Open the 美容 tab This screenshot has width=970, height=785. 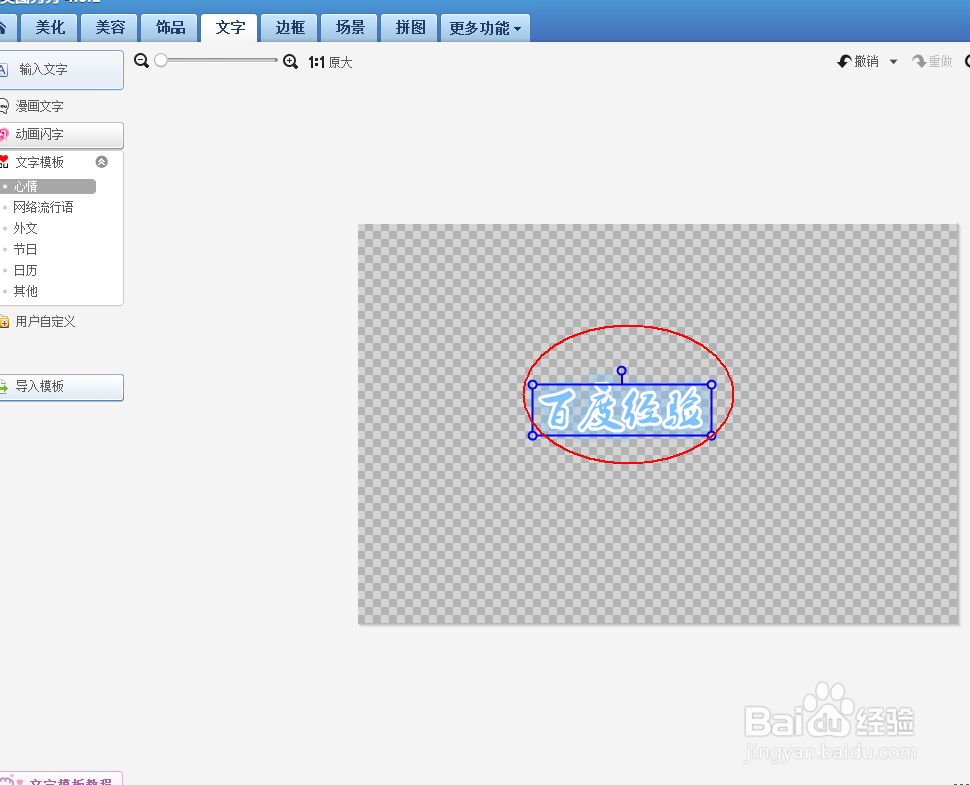109,28
